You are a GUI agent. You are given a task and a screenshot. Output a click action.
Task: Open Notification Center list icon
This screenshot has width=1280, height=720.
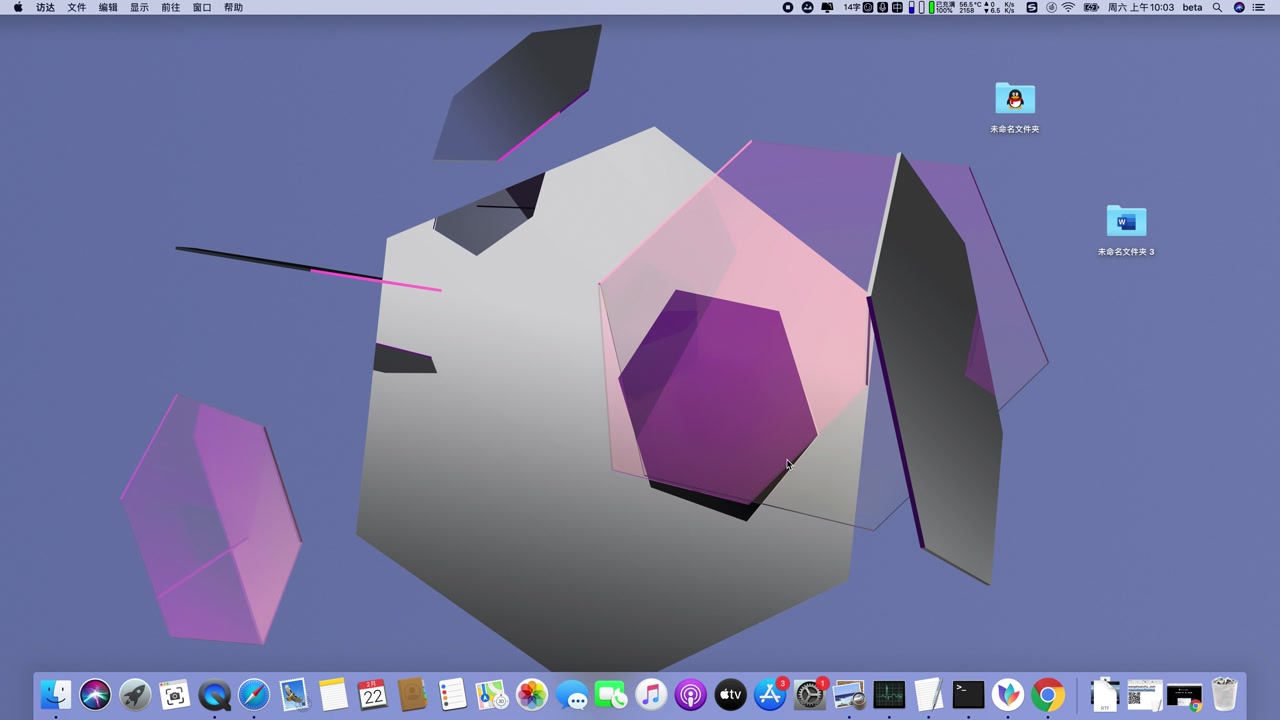click(1259, 7)
